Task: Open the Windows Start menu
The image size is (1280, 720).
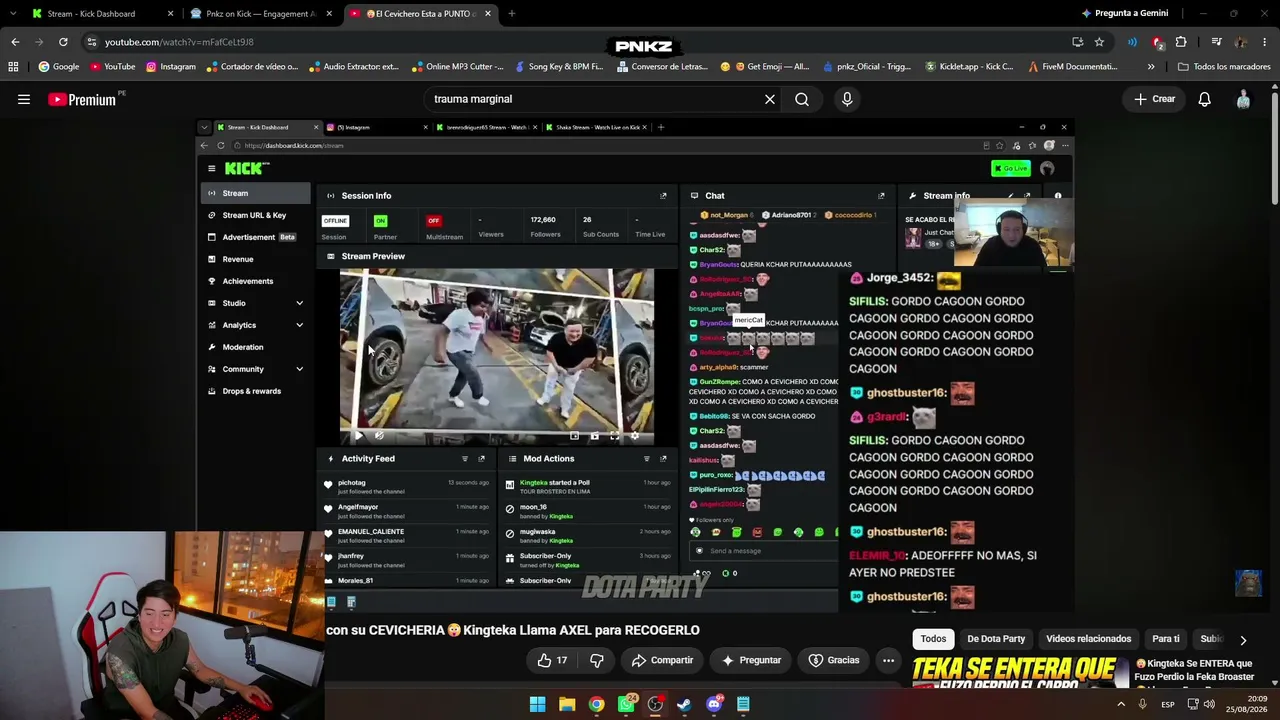Action: [538, 704]
